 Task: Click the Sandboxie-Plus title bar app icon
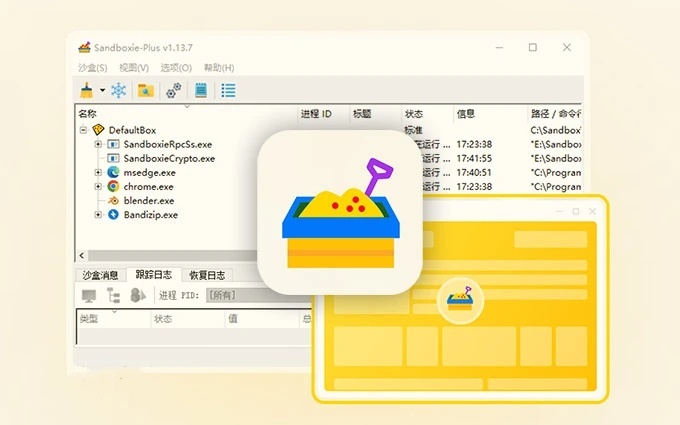pyautogui.click(x=85, y=47)
